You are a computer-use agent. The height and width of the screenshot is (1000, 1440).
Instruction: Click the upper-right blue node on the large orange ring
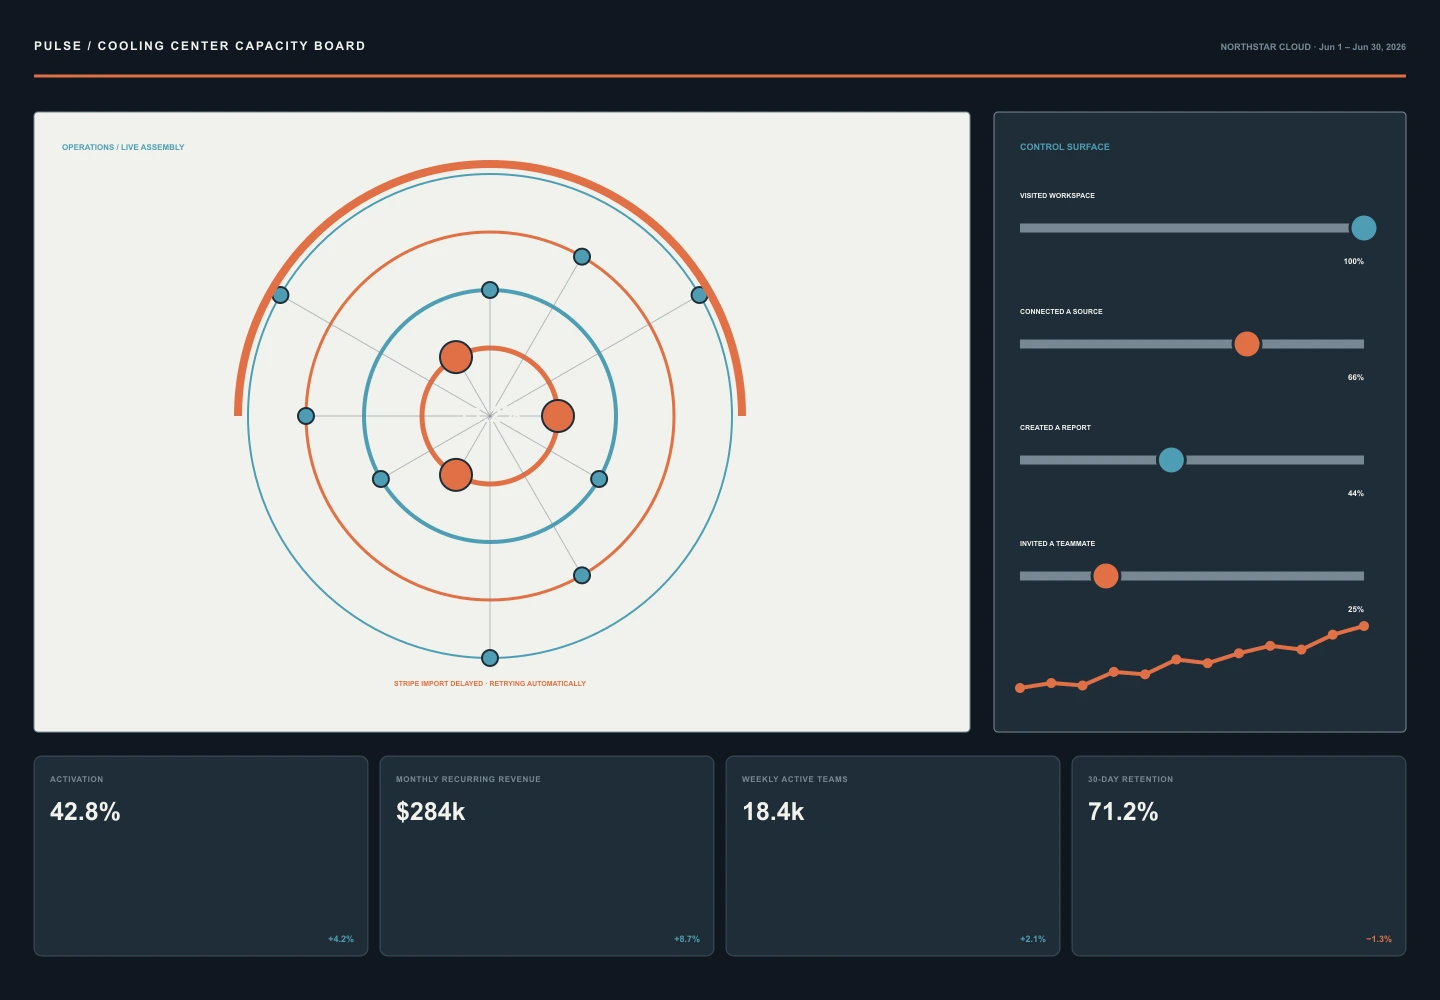(582, 257)
